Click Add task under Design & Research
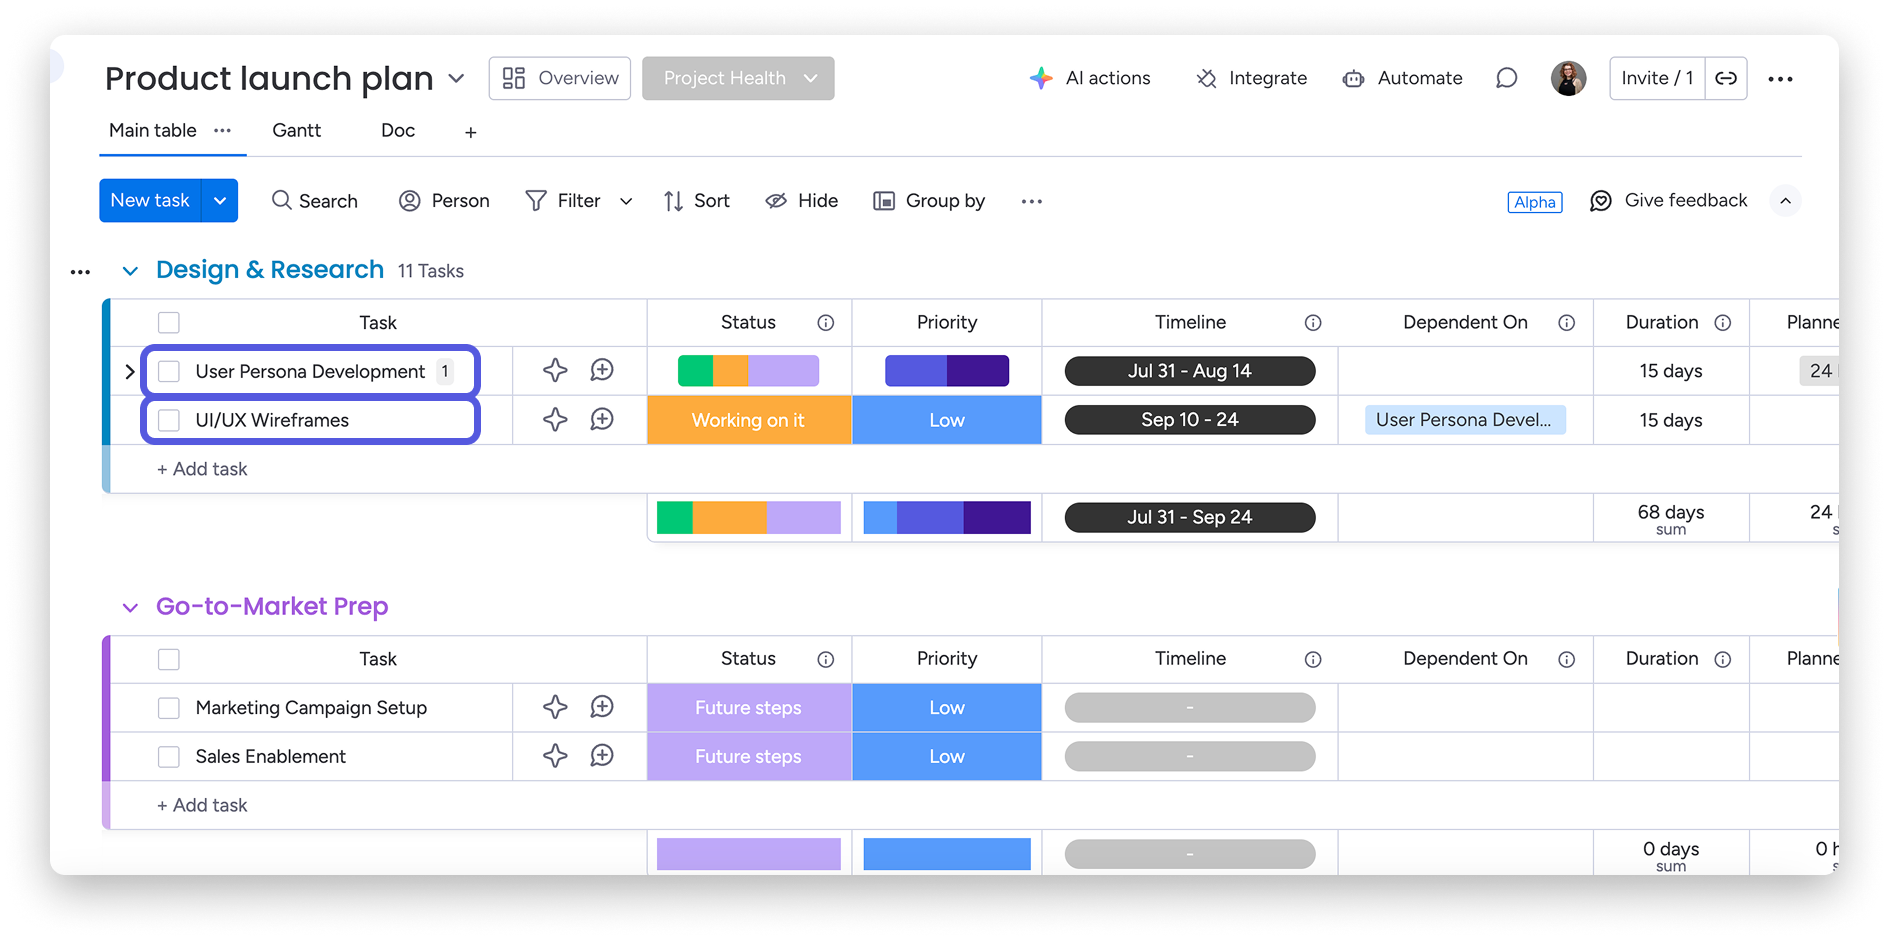Screen dimensions: 1889x940 tap(202, 468)
